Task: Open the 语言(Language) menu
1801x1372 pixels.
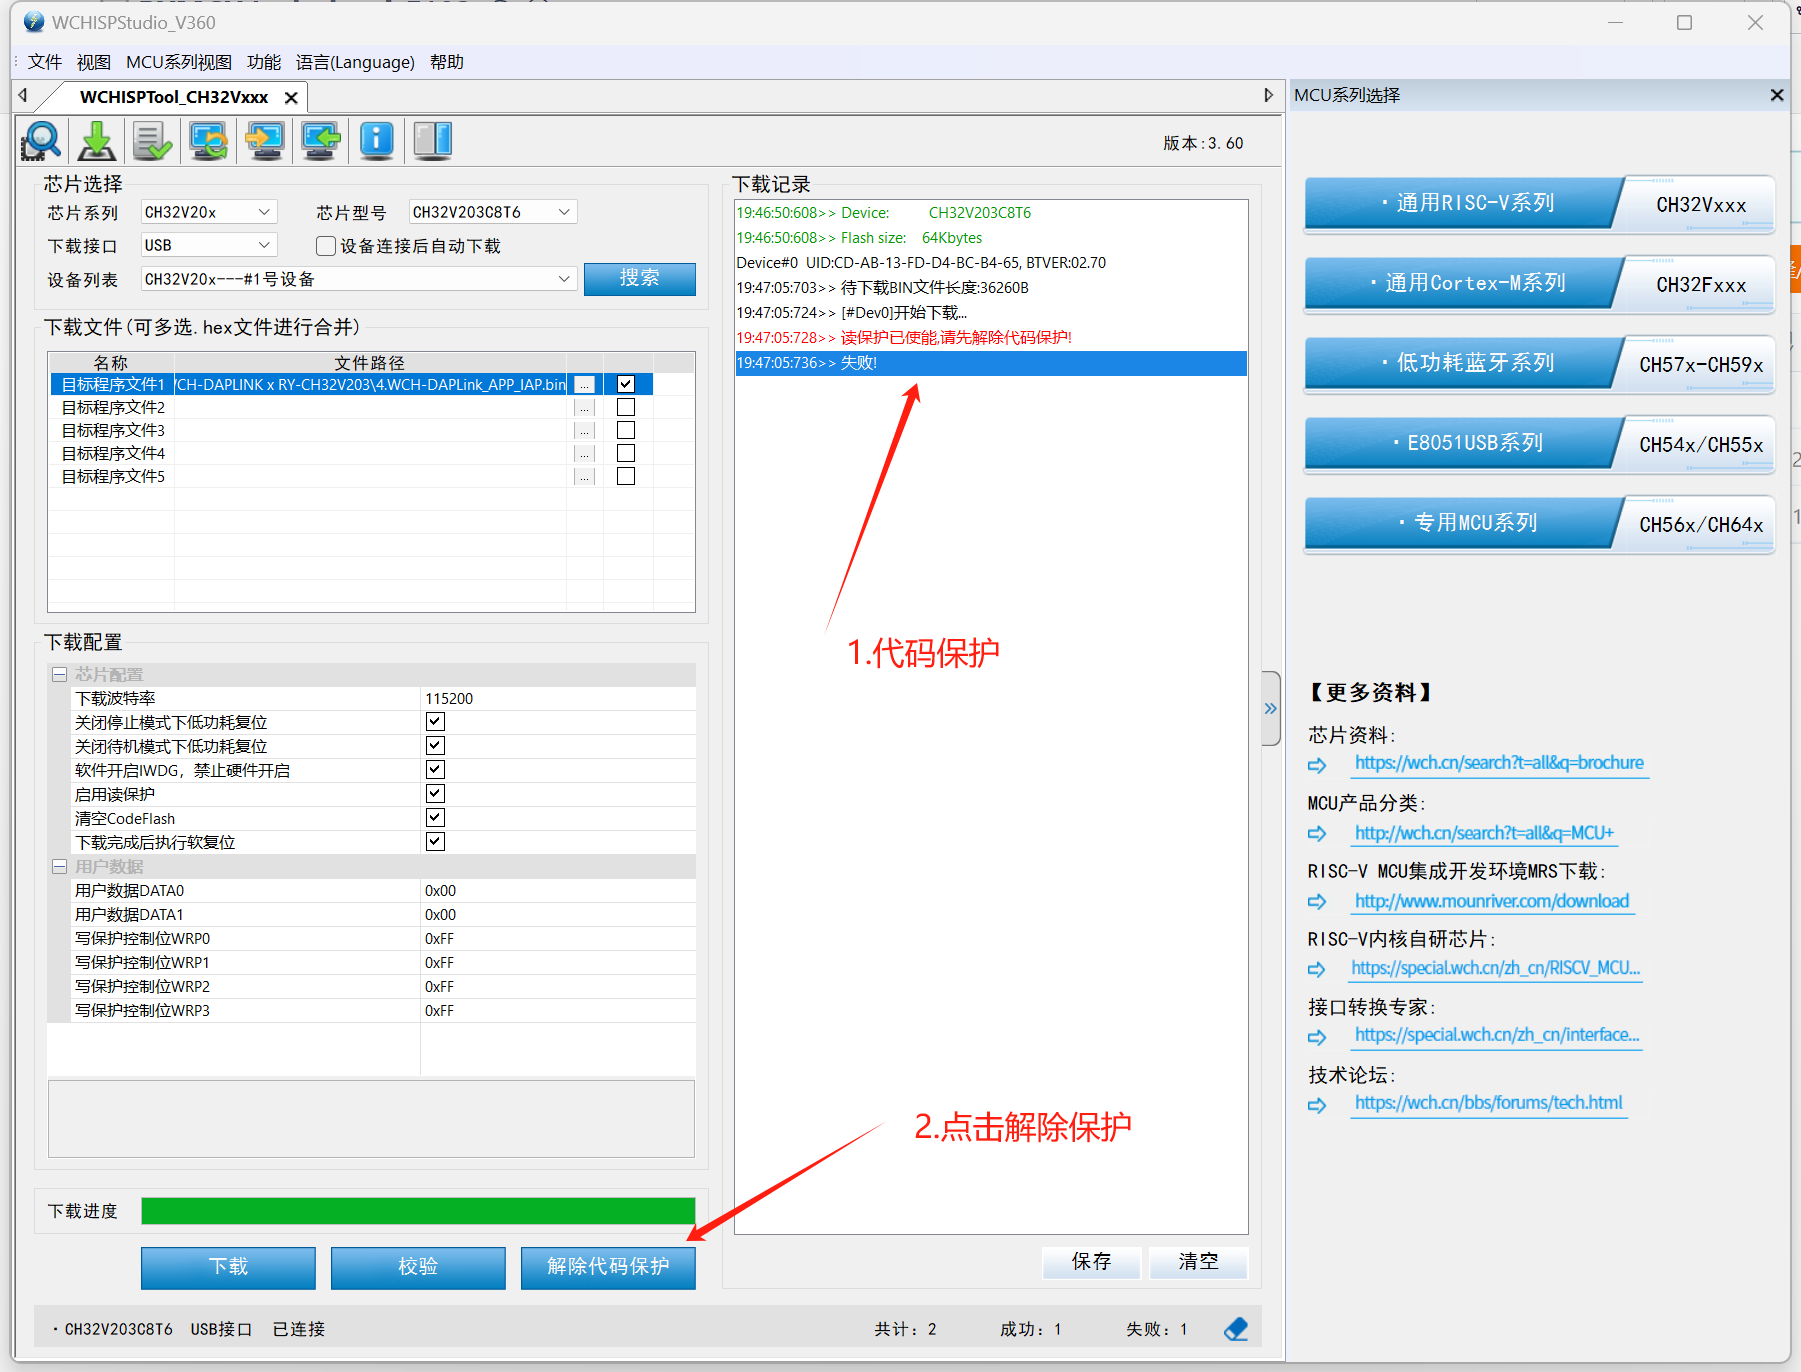Action: tap(355, 62)
